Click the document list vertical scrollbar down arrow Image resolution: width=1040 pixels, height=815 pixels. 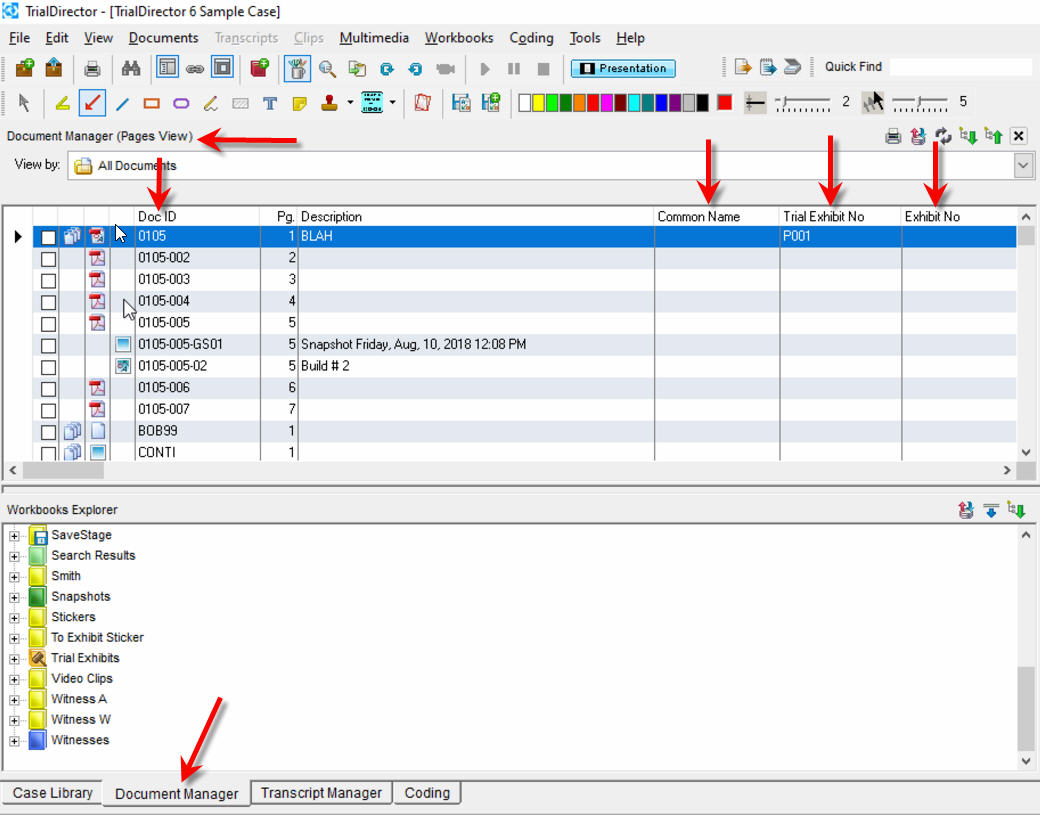tap(1025, 452)
